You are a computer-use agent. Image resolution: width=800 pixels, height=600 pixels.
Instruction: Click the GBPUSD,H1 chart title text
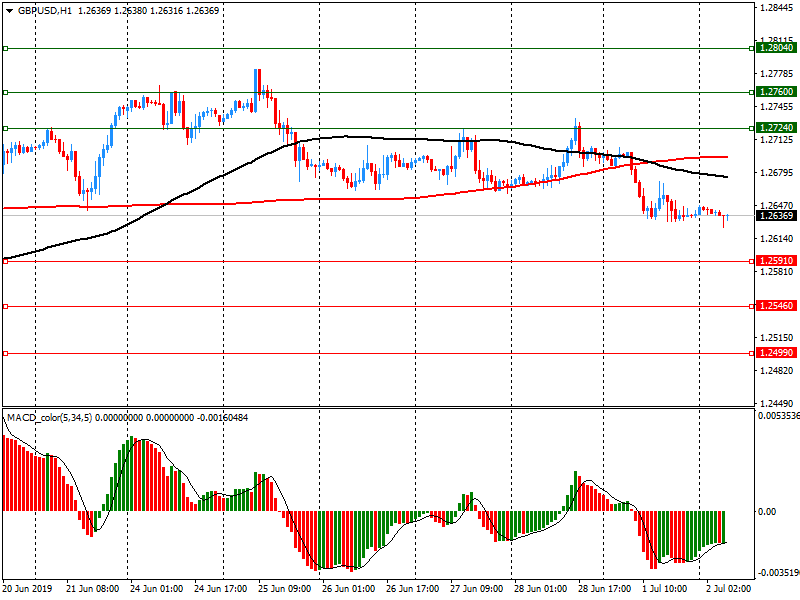[45, 11]
